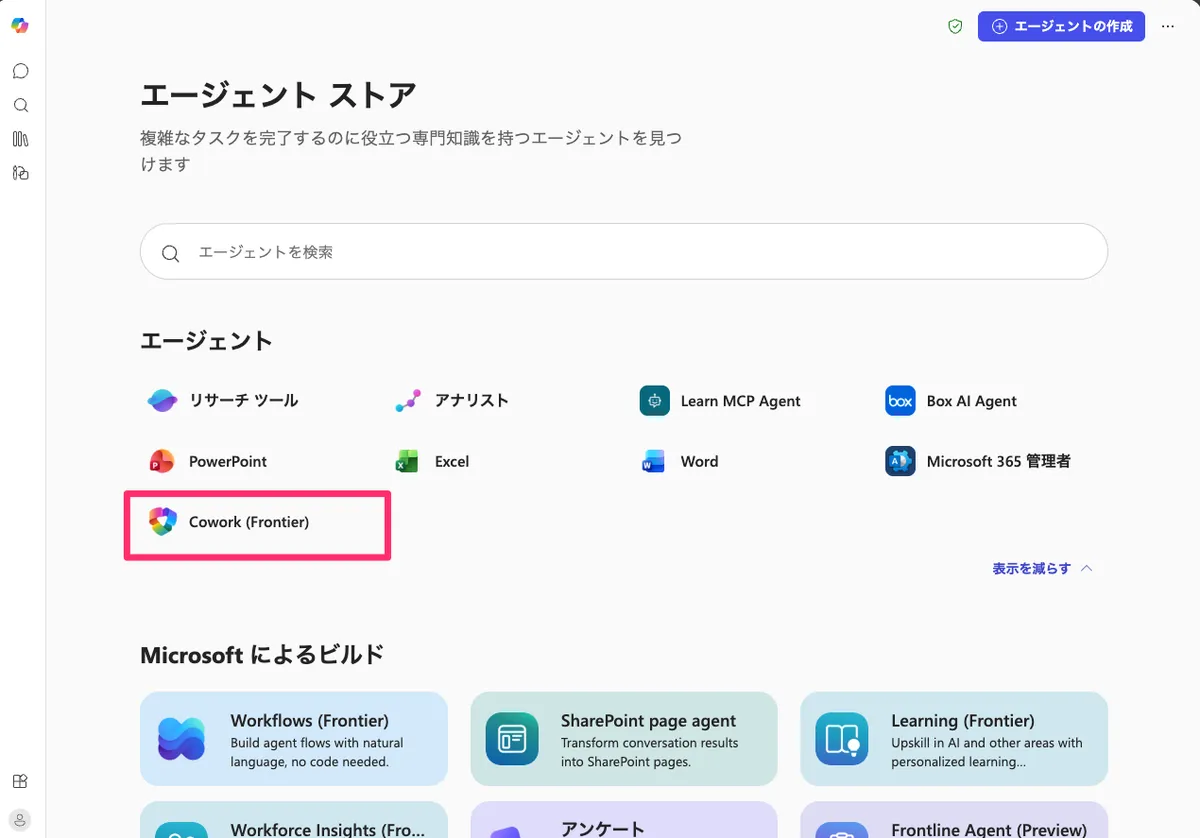Open the Workflows (Frontier) card
Image resolution: width=1200 pixels, height=838 pixels.
click(293, 739)
